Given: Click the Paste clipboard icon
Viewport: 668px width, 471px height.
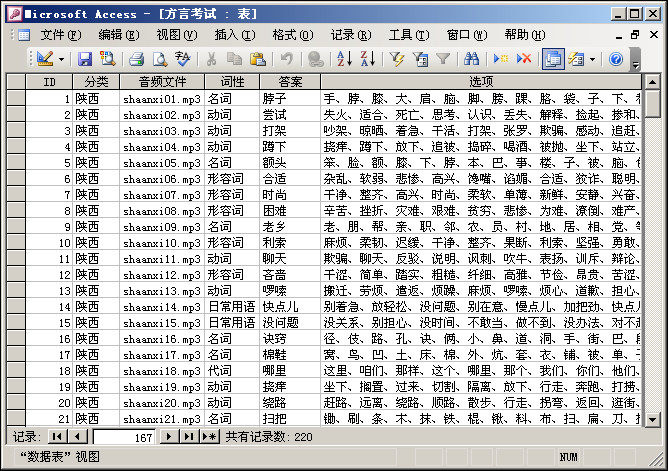Looking at the screenshot, I should pyautogui.click(x=258, y=59).
